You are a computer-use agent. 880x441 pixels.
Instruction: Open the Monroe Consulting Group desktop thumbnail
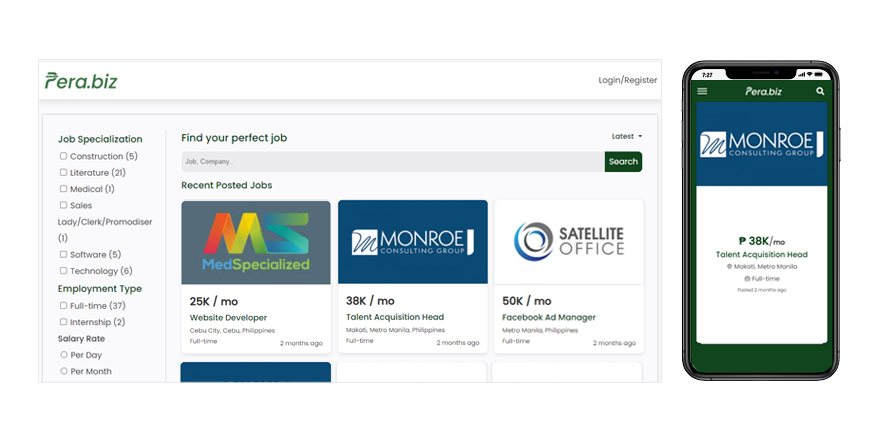coord(412,242)
